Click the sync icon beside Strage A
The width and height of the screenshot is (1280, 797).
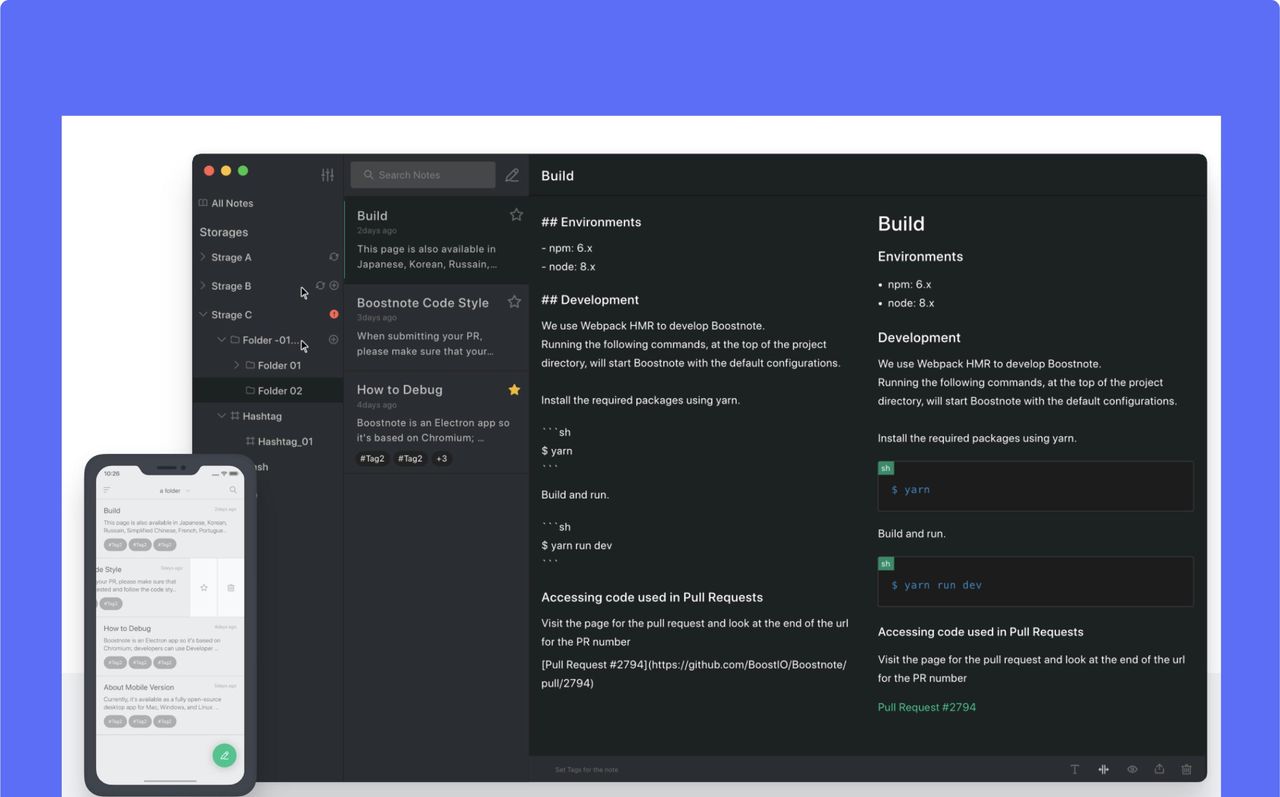click(334, 257)
